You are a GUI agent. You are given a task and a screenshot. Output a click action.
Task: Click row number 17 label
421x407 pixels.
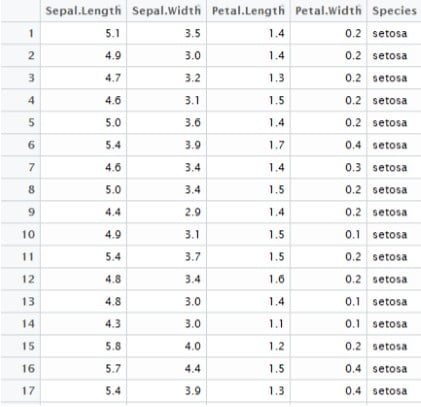click(28, 391)
